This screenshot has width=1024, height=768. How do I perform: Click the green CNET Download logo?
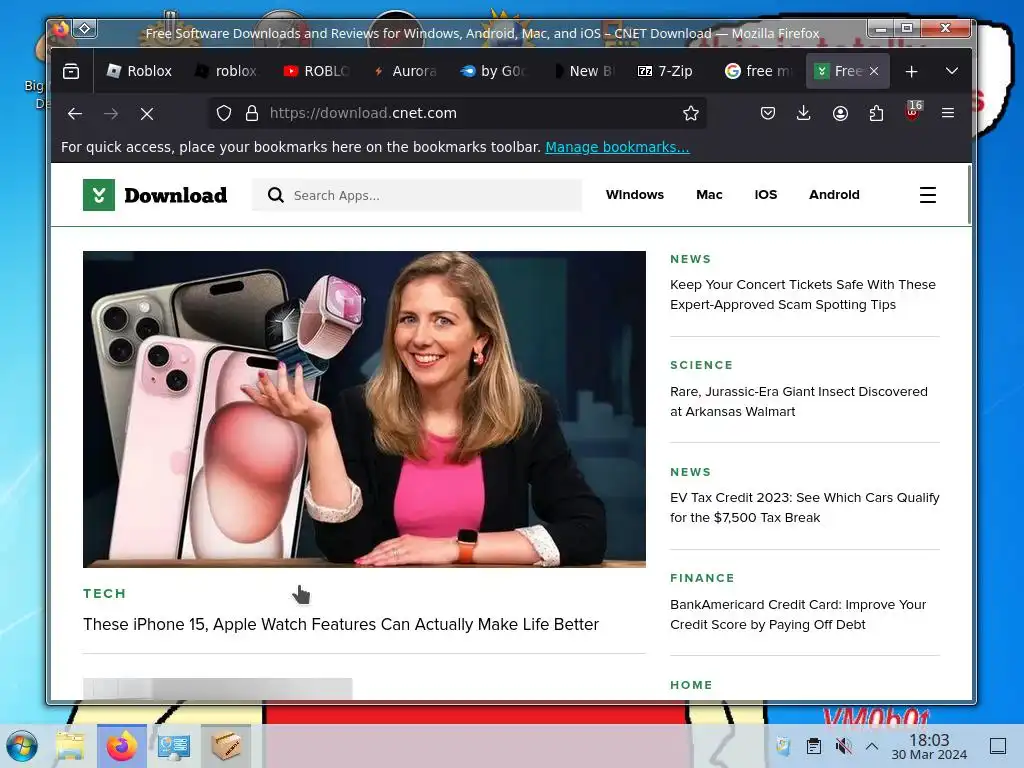155,195
